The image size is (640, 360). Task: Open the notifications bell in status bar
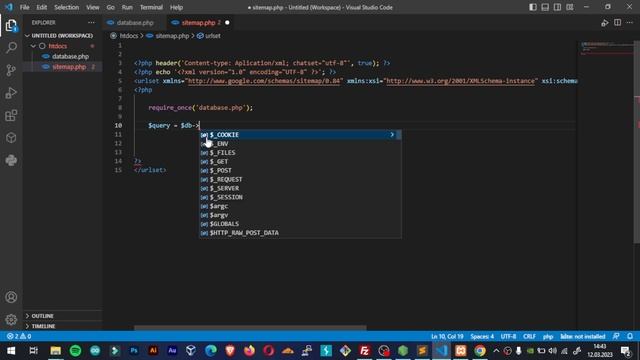click(x=630, y=336)
